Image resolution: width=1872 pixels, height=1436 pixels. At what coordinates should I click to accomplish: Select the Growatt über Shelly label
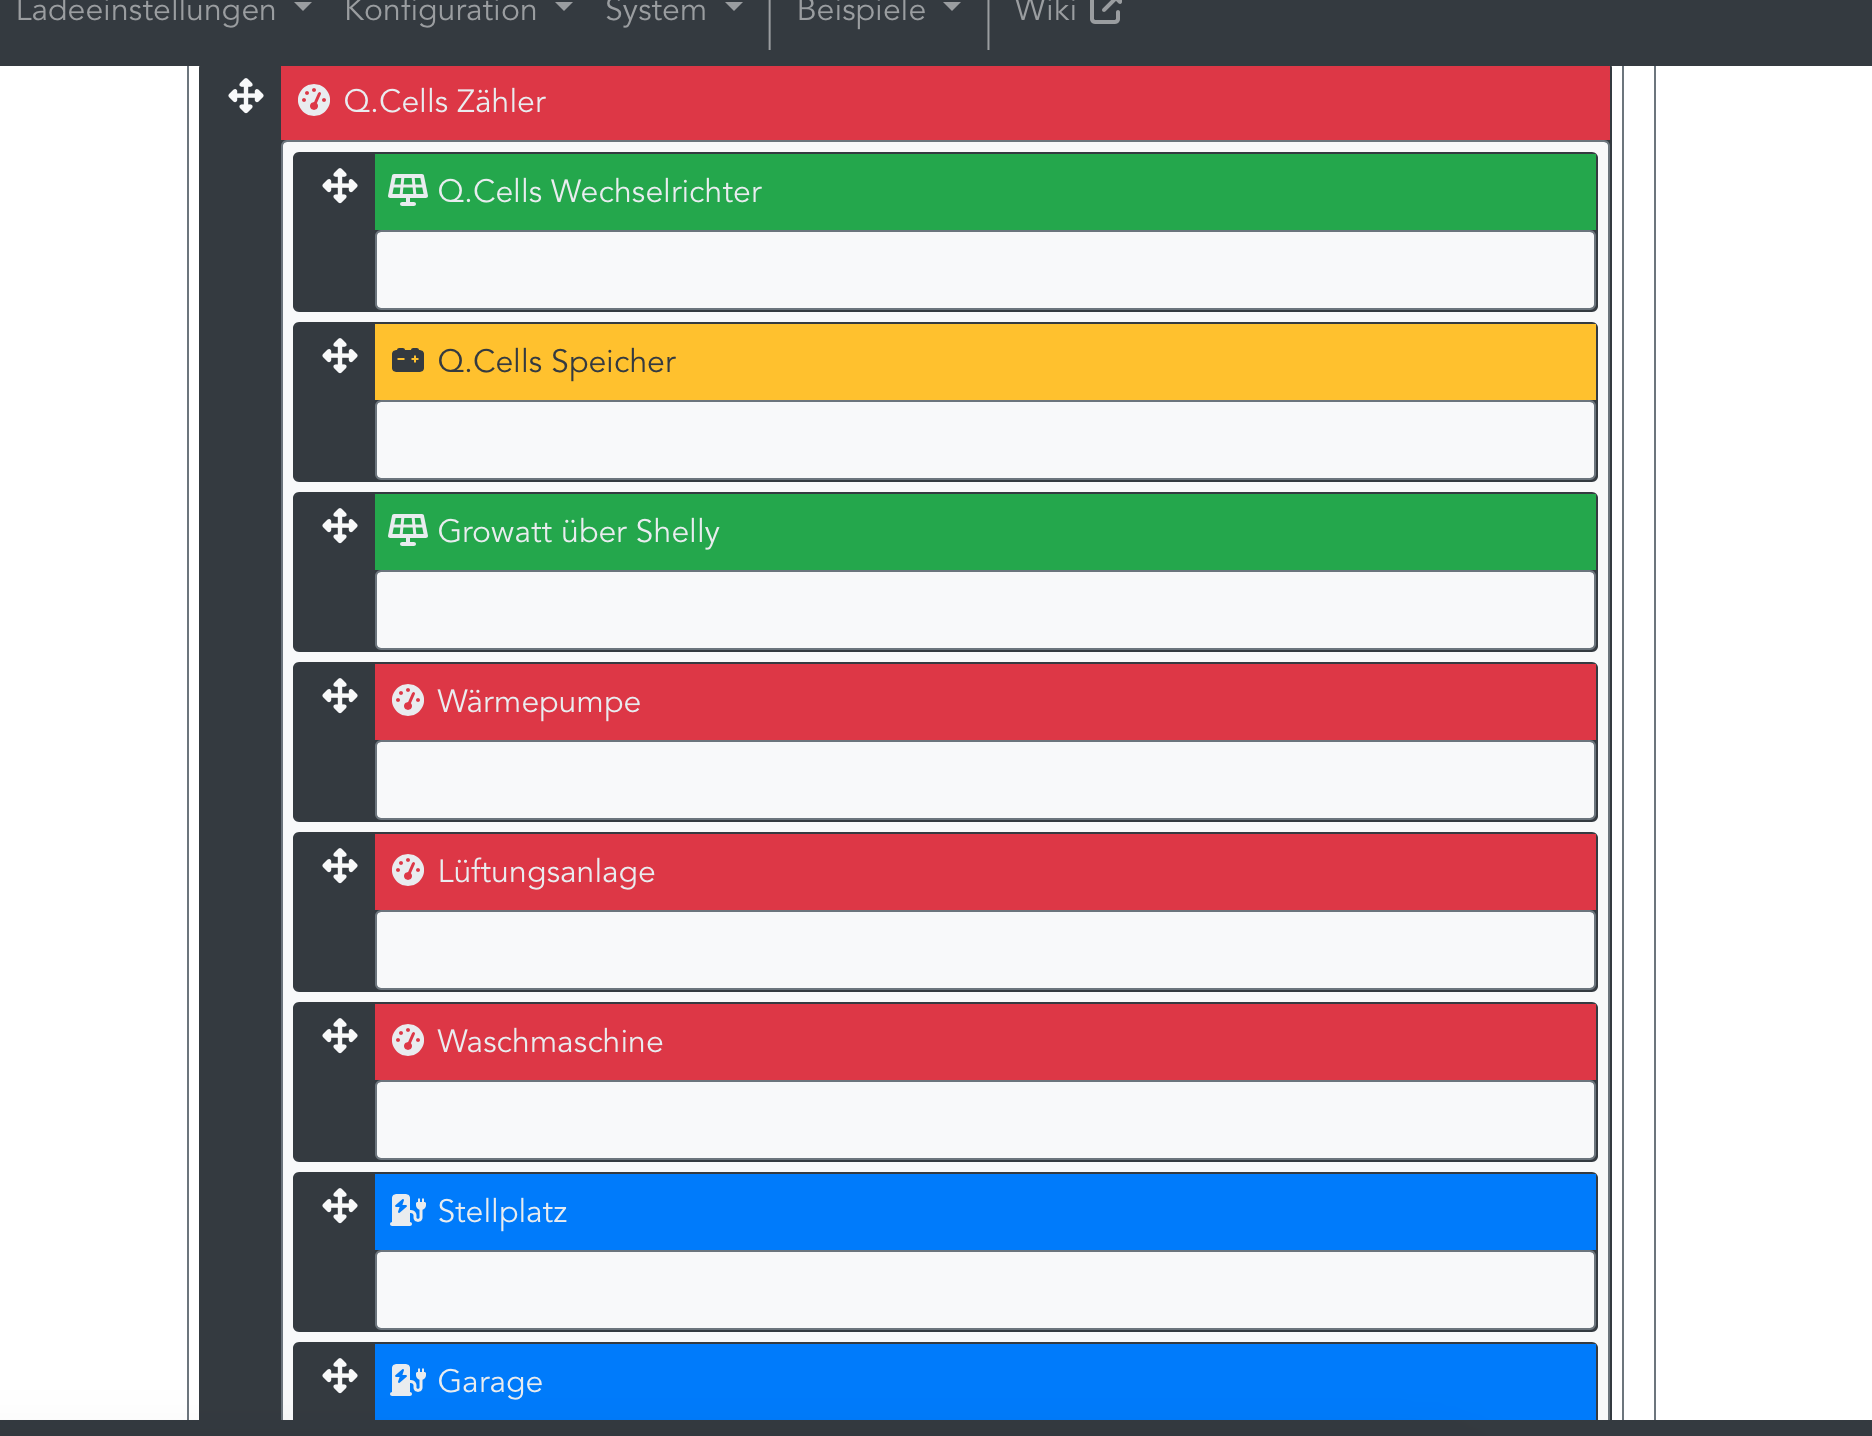(x=579, y=531)
